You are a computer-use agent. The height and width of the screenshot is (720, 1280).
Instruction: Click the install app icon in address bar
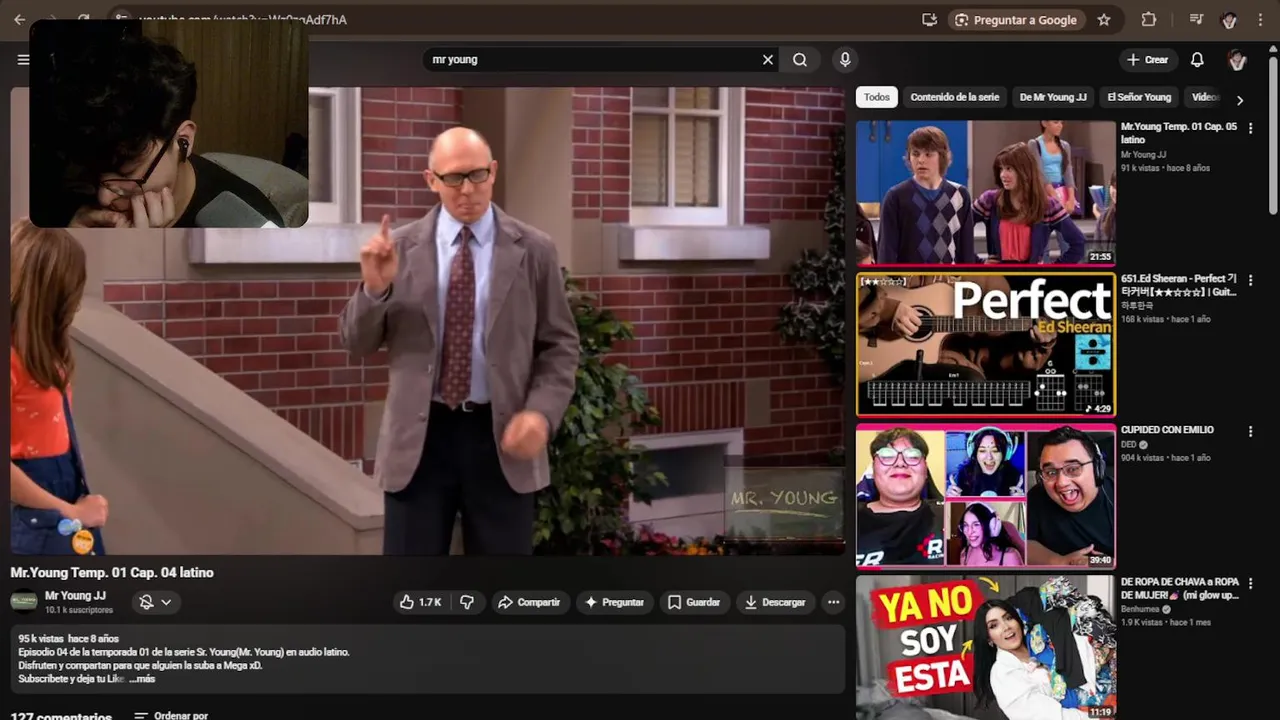(930, 20)
